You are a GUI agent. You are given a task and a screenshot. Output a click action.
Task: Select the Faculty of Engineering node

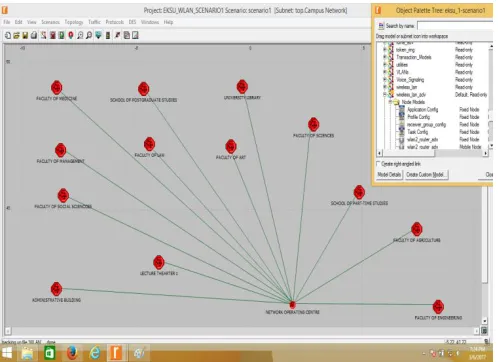pyautogui.click(x=438, y=307)
